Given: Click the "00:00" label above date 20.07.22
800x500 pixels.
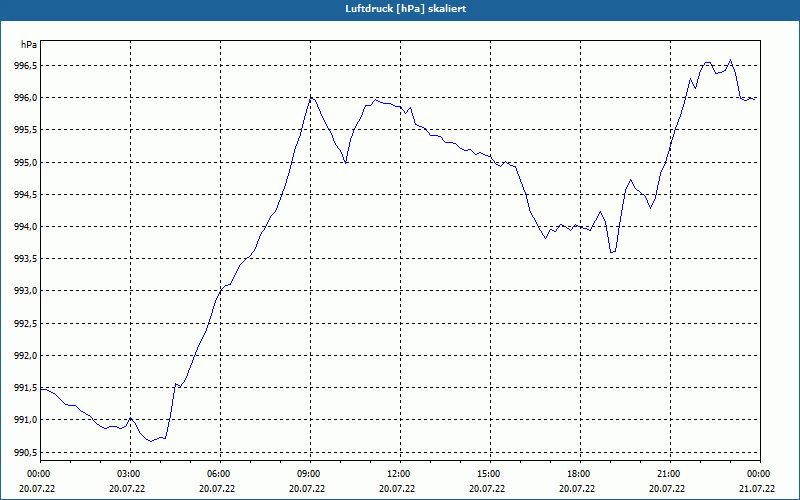Looking at the screenshot, I should click(x=38, y=474).
